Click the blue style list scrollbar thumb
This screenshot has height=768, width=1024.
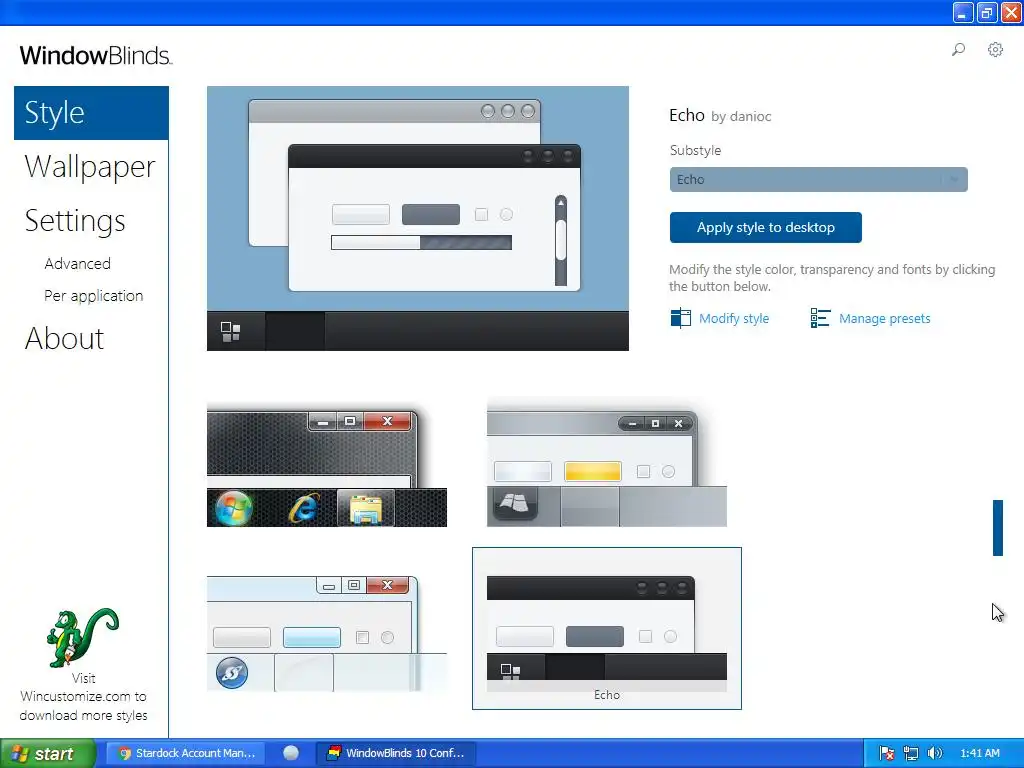point(998,528)
